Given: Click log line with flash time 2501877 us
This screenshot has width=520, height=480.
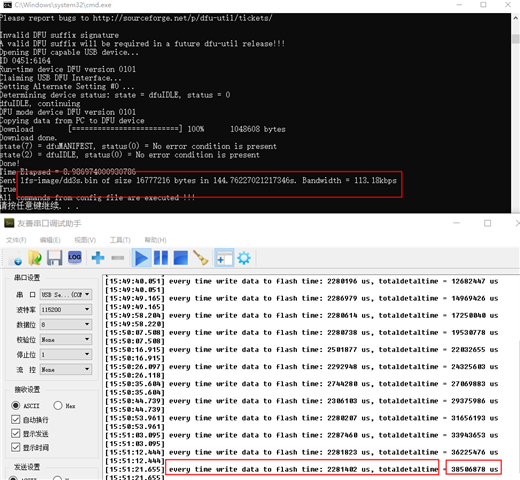Looking at the screenshot, I should point(302,350).
